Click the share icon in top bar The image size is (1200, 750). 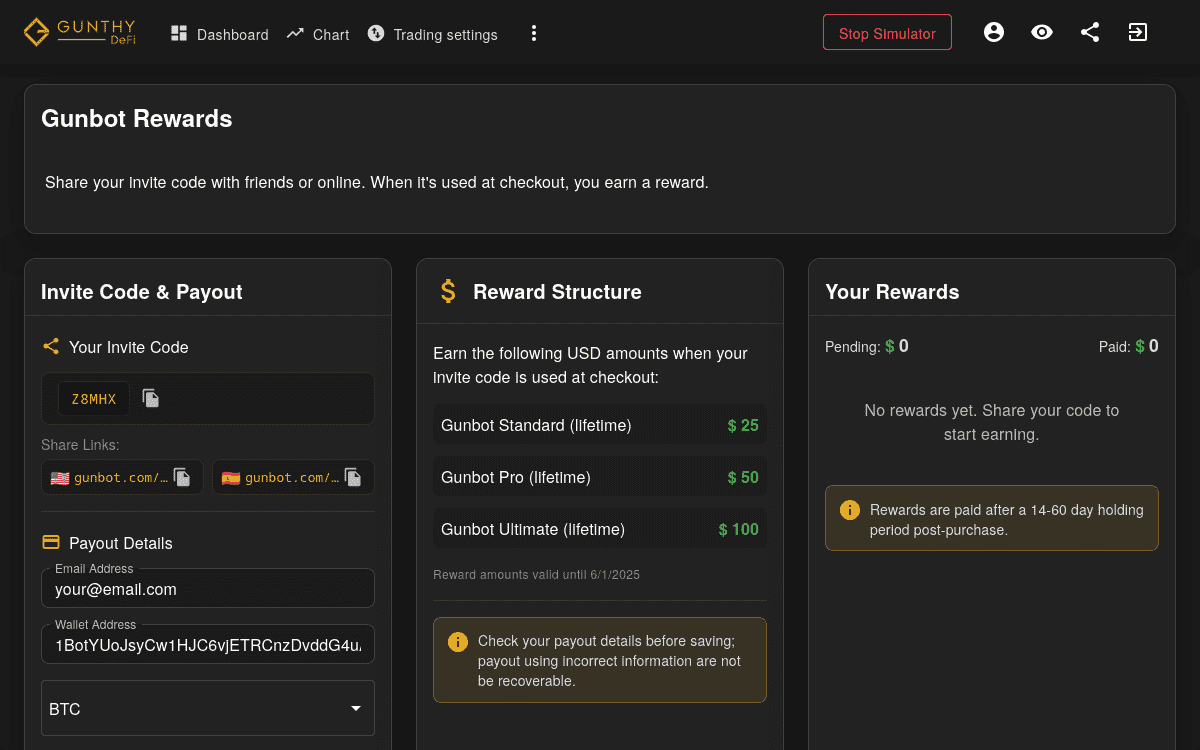click(1089, 32)
